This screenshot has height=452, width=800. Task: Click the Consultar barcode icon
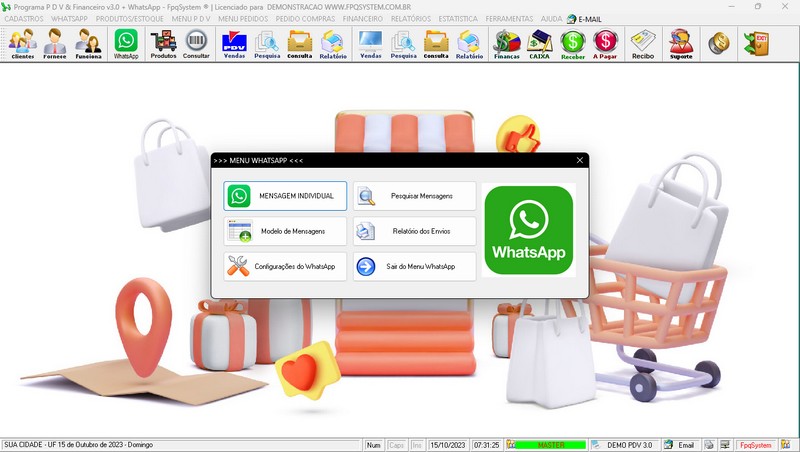(x=196, y=44)
